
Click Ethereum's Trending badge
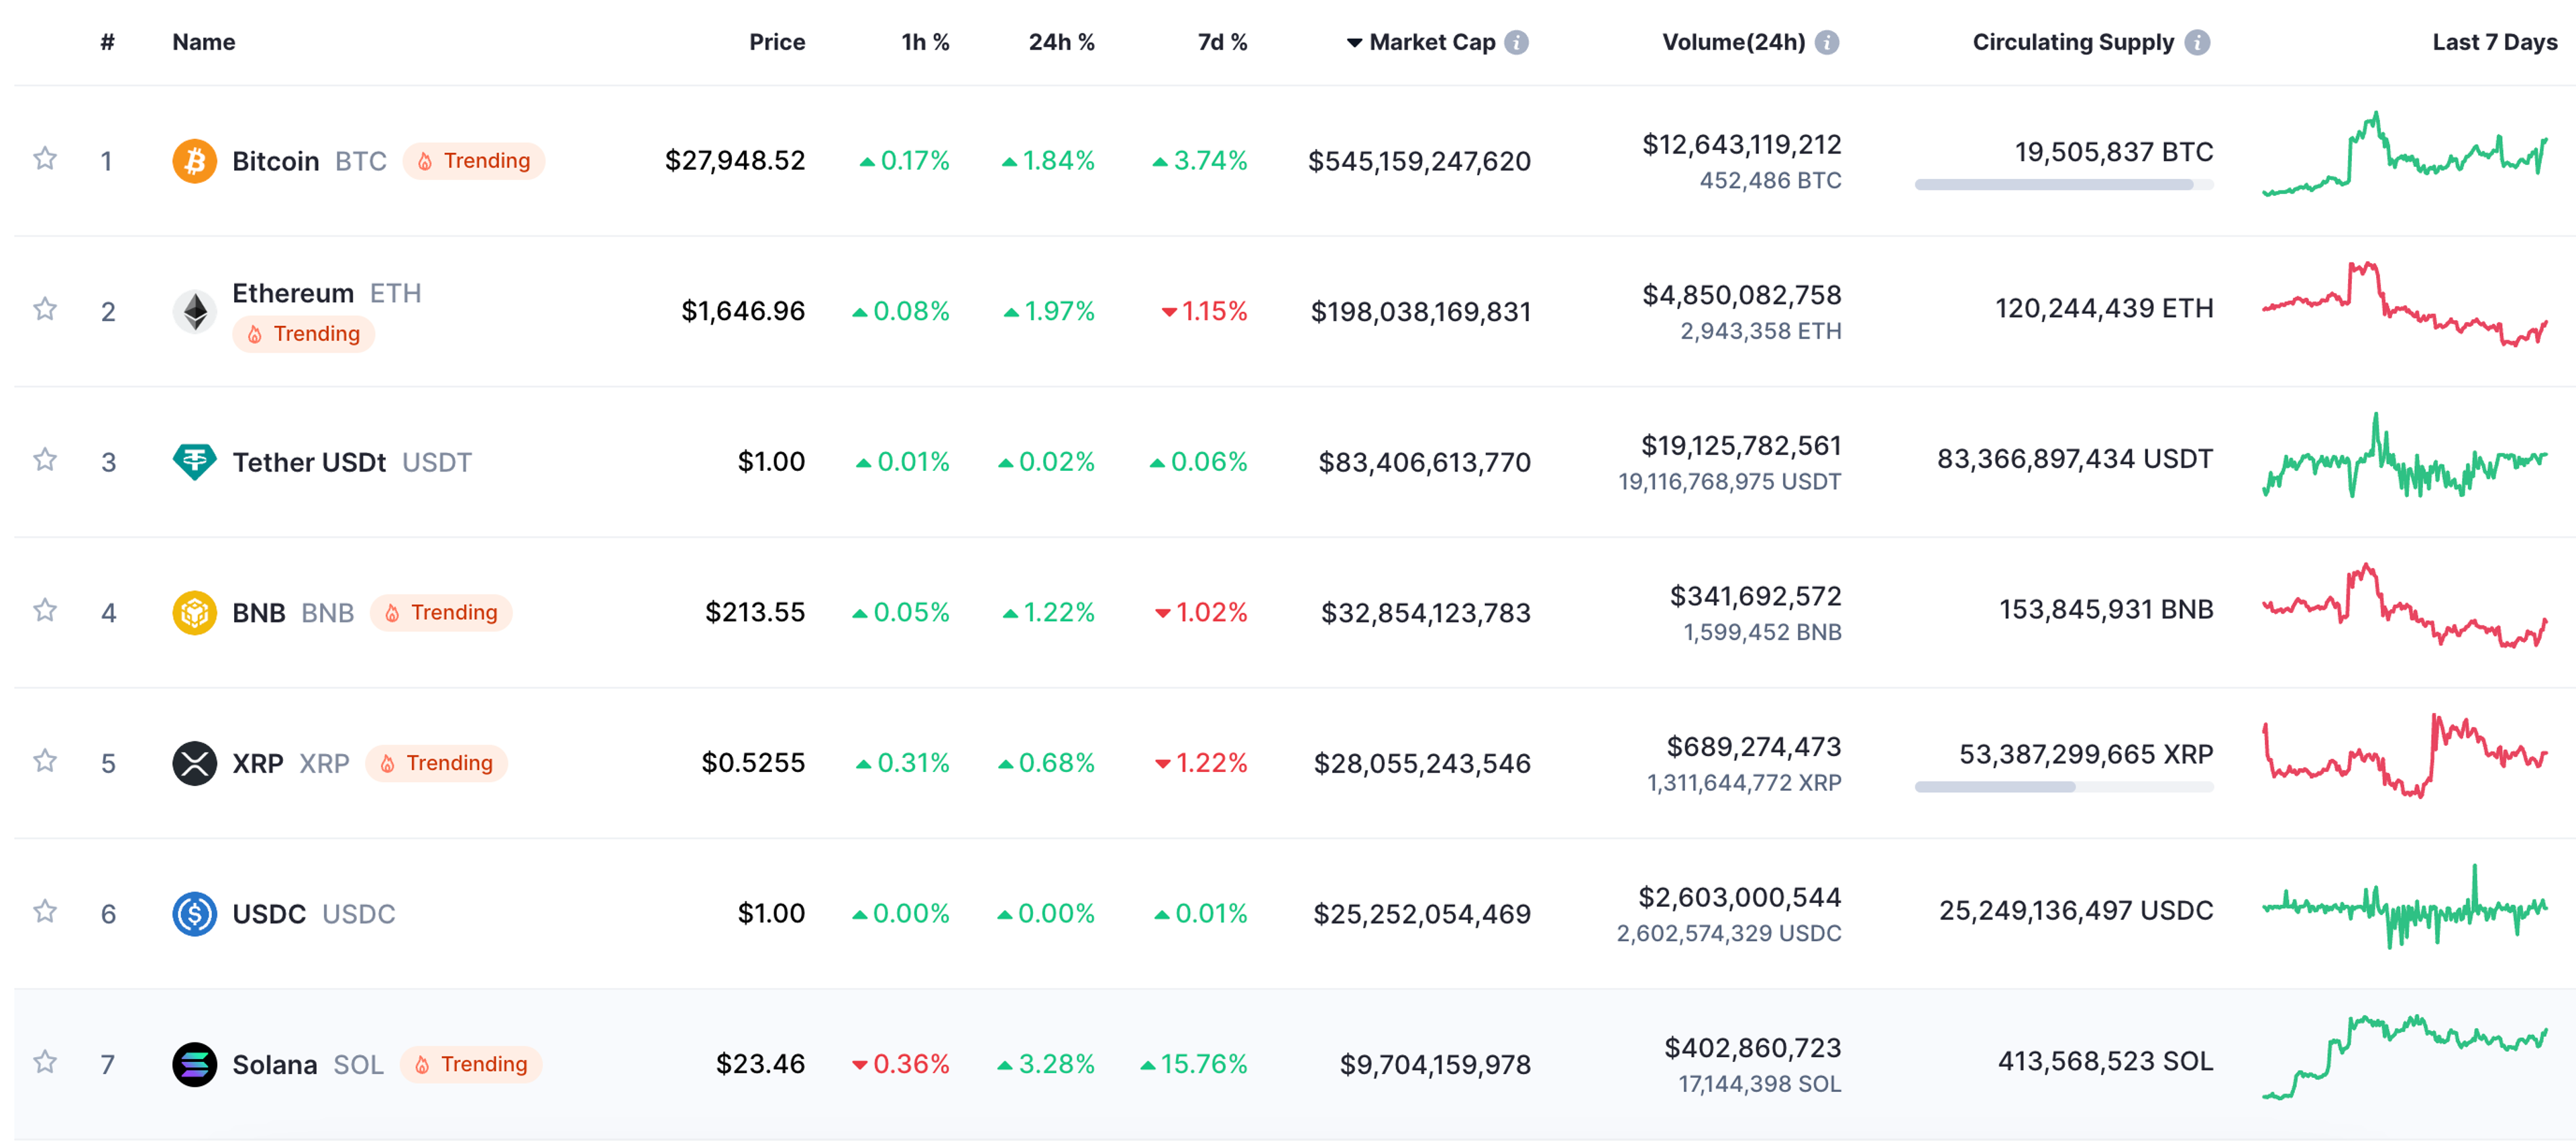pos(304,334)
